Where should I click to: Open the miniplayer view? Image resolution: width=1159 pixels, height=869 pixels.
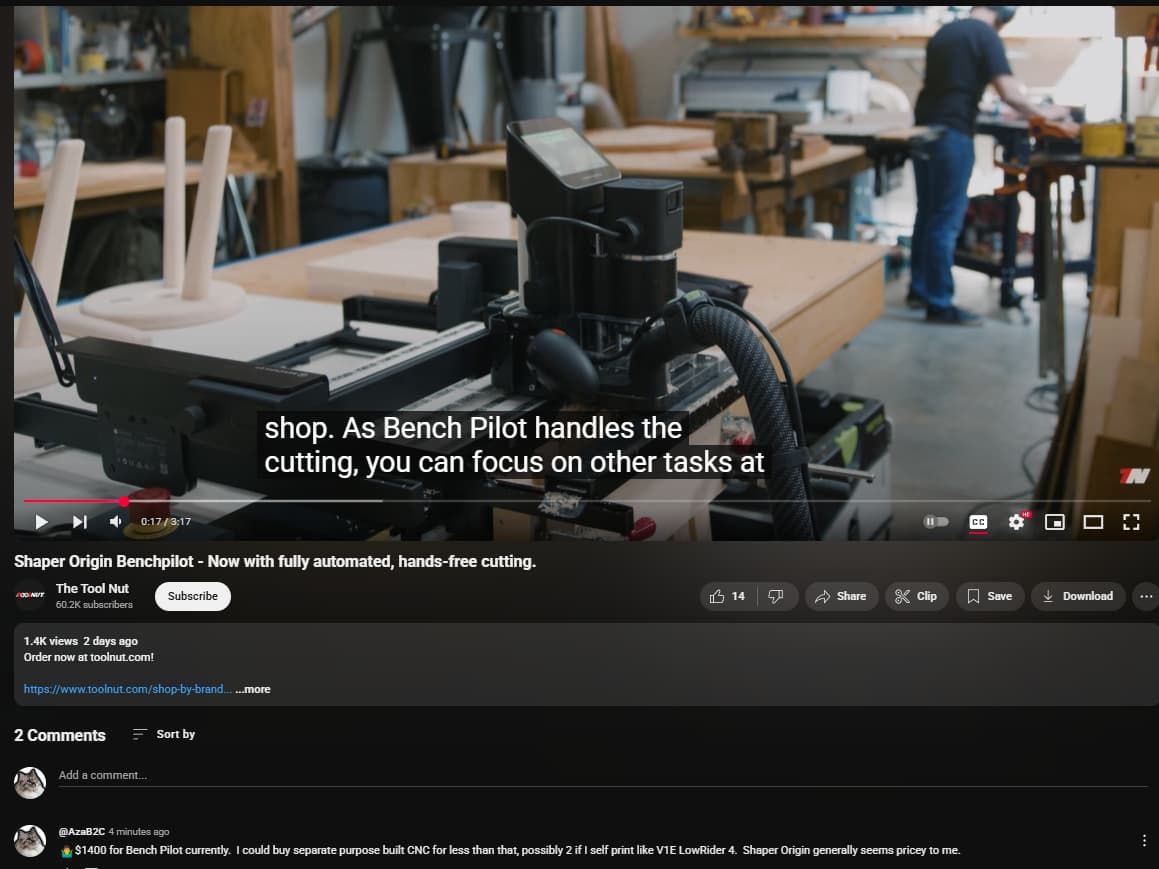coord(1055,522)
